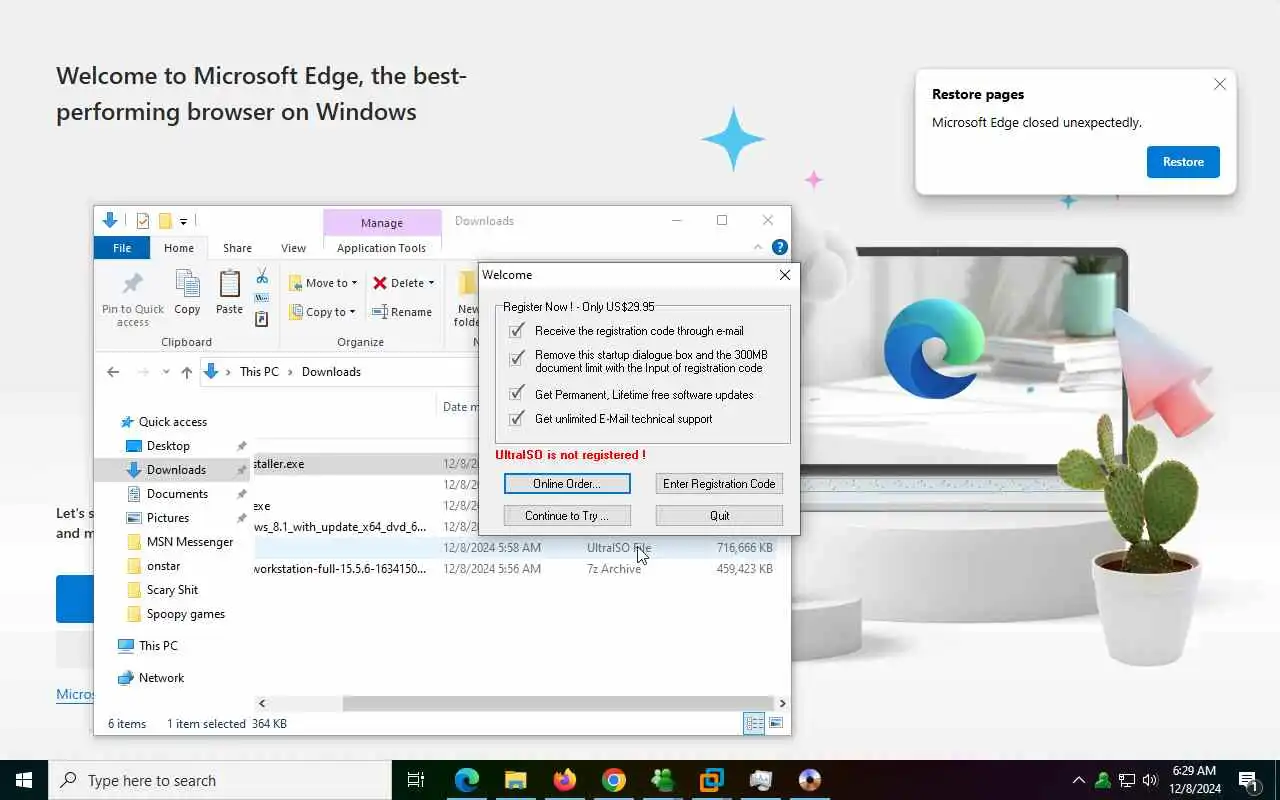Image resolution: width=1280 pixels, height=800 pixels.
Task: Open Task View on the taskbar
Action: pyautogui.click(x=416, y=780)
